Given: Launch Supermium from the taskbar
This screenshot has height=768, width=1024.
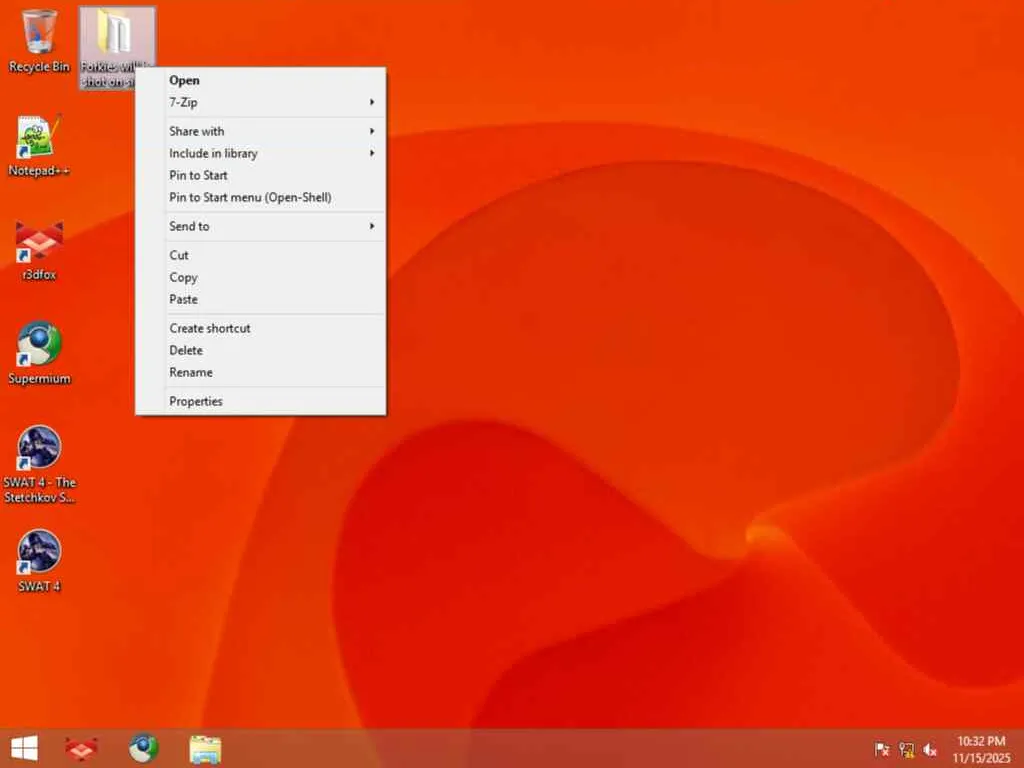Looking at the screenshot, I should [x=143, y=748].
